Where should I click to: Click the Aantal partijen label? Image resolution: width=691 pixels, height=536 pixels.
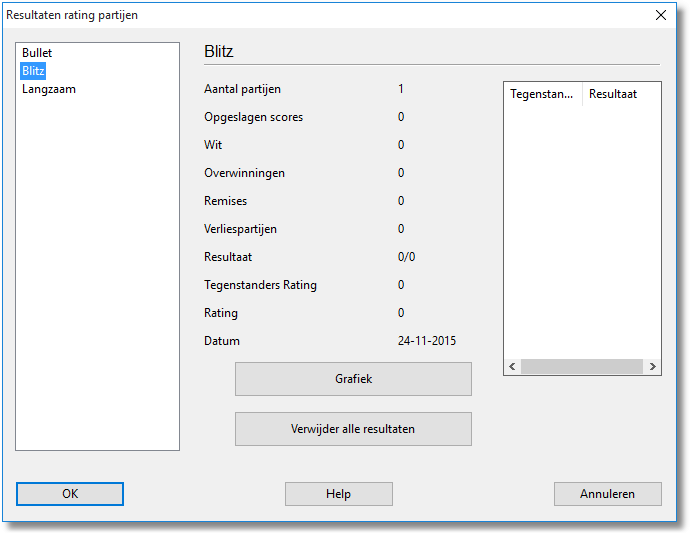[242, 89]
